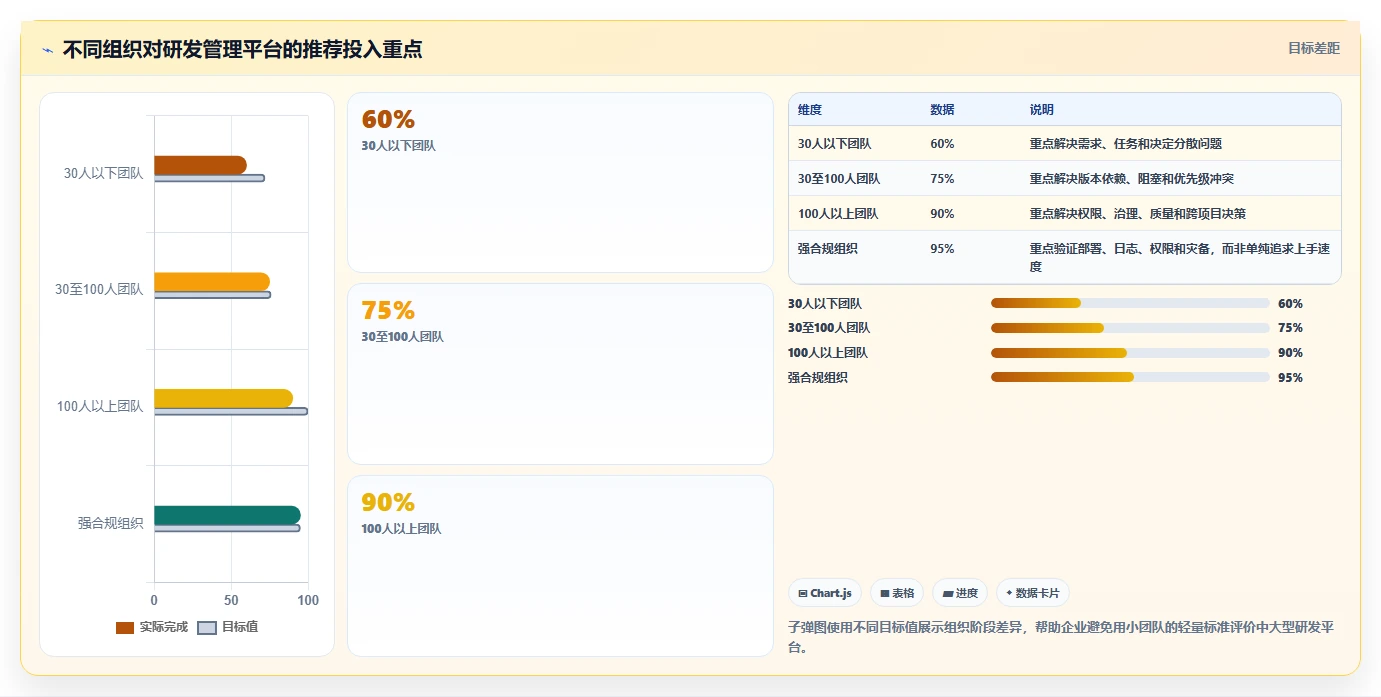Click the 维度 column header
1381x697 pixels.
(x=810, y=110)
